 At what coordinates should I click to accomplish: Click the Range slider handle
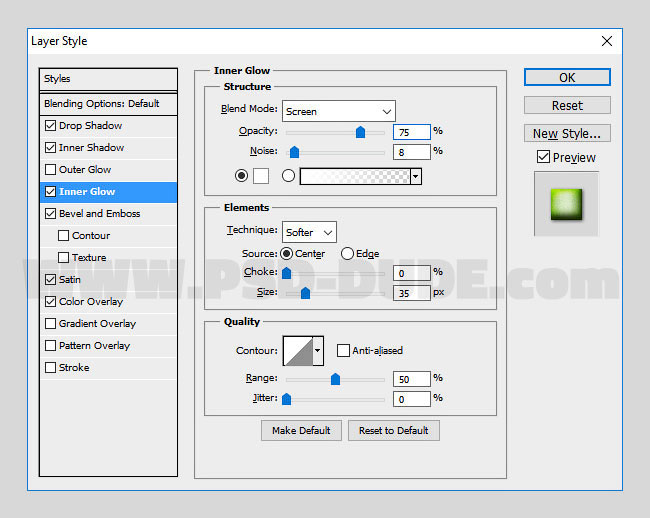335,379
